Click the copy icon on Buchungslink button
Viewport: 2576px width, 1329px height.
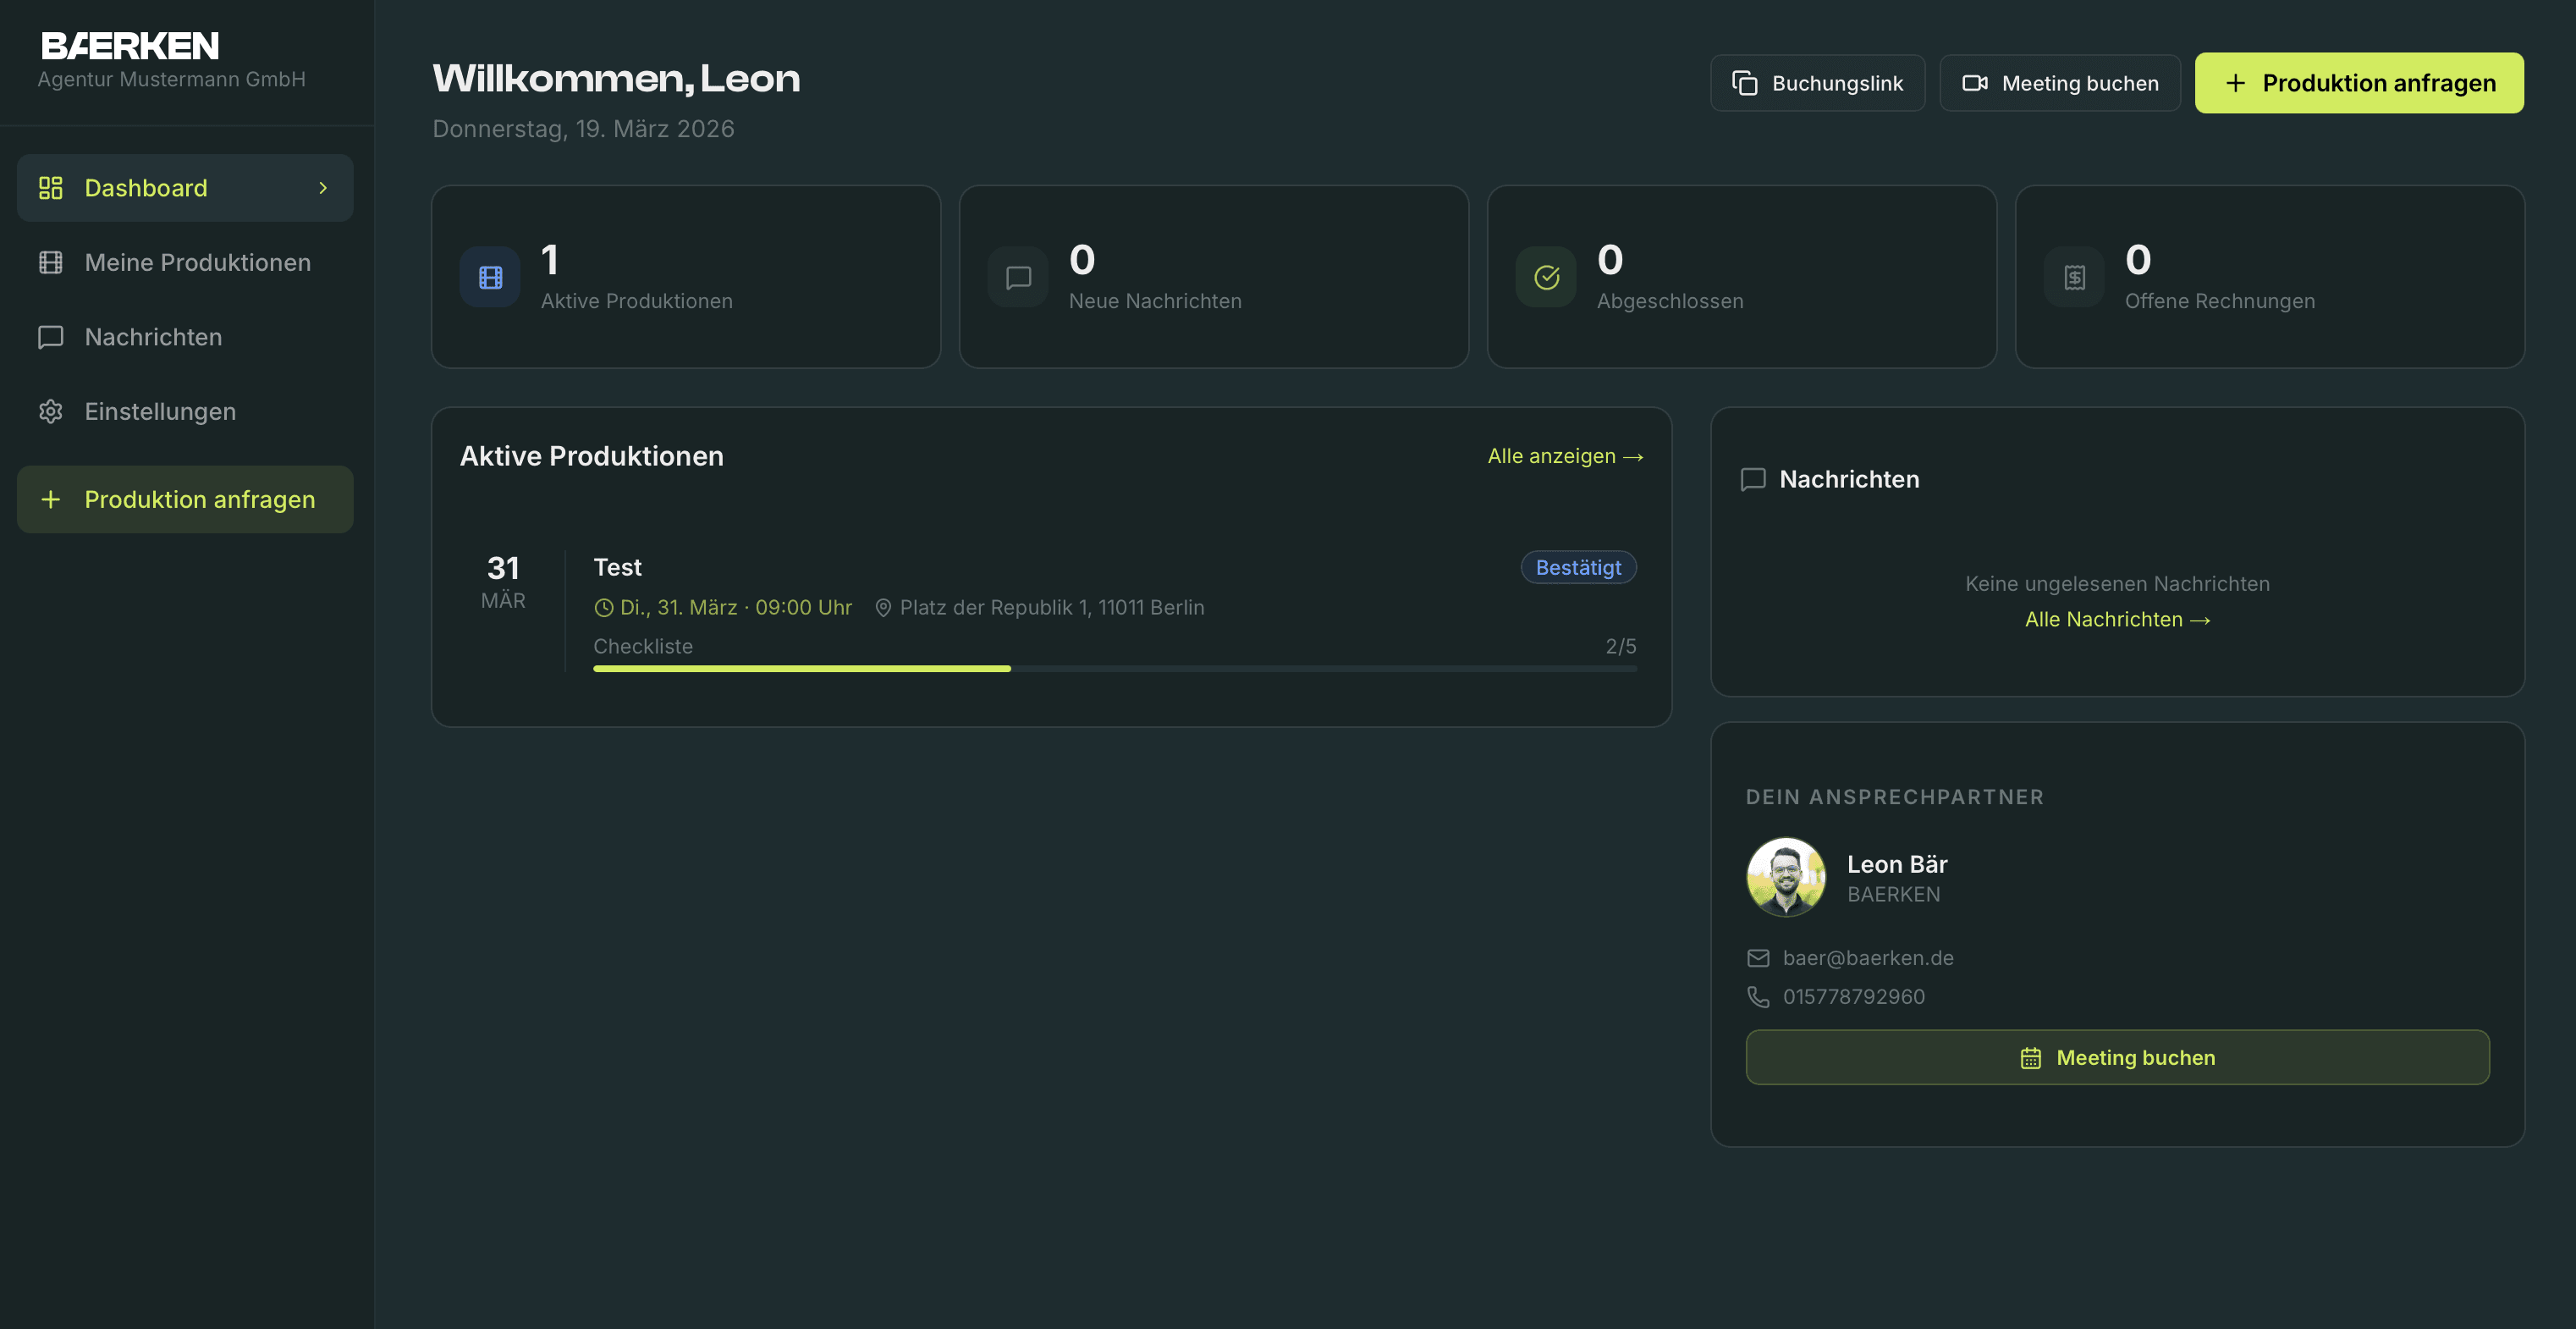(x=1745, y=83)
